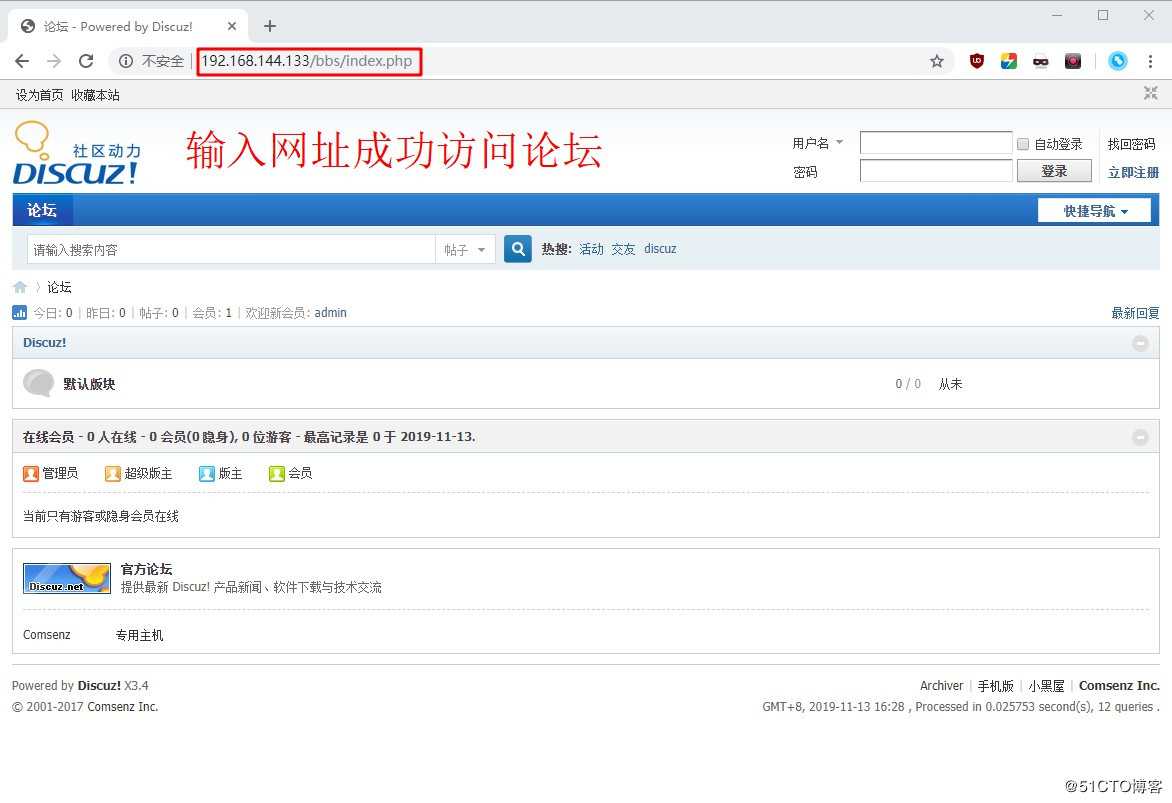1172x803 pixels.
Task: Open the 用户名 login type dropdown
Action: pyautogui.click(x=818, y=143)
